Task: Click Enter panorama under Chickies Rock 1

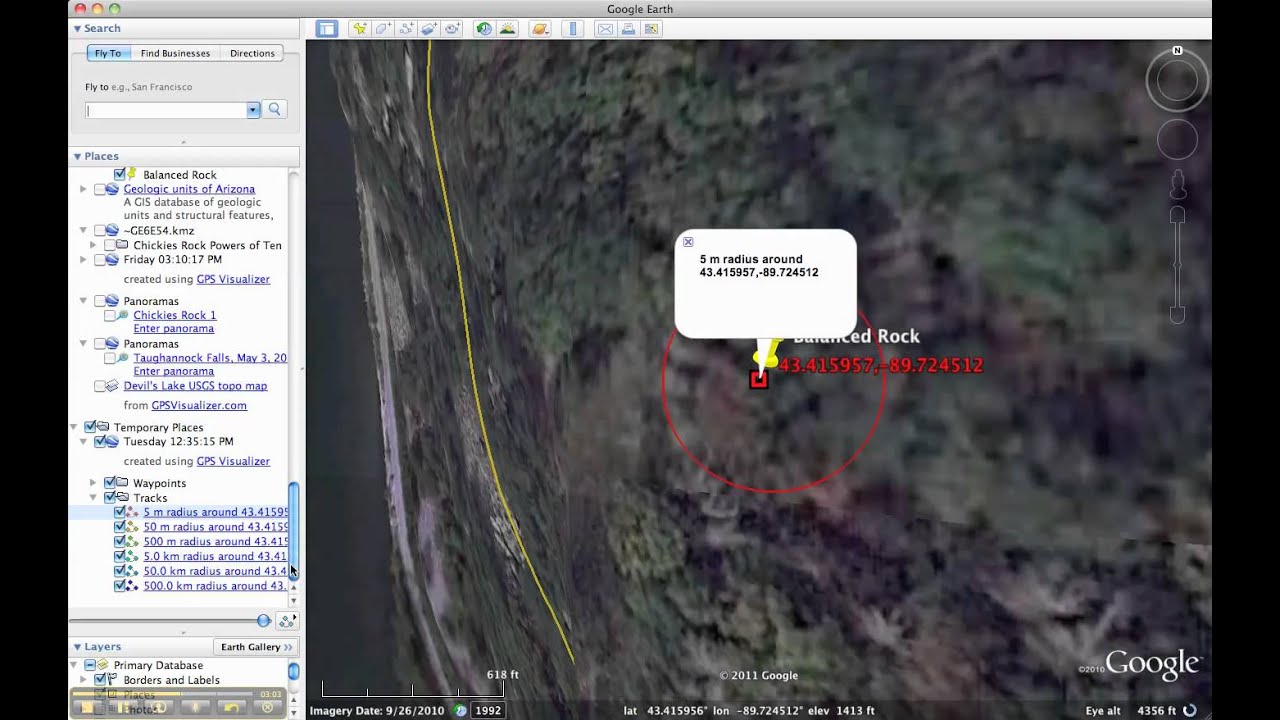Action: click(x=174, y=329)
